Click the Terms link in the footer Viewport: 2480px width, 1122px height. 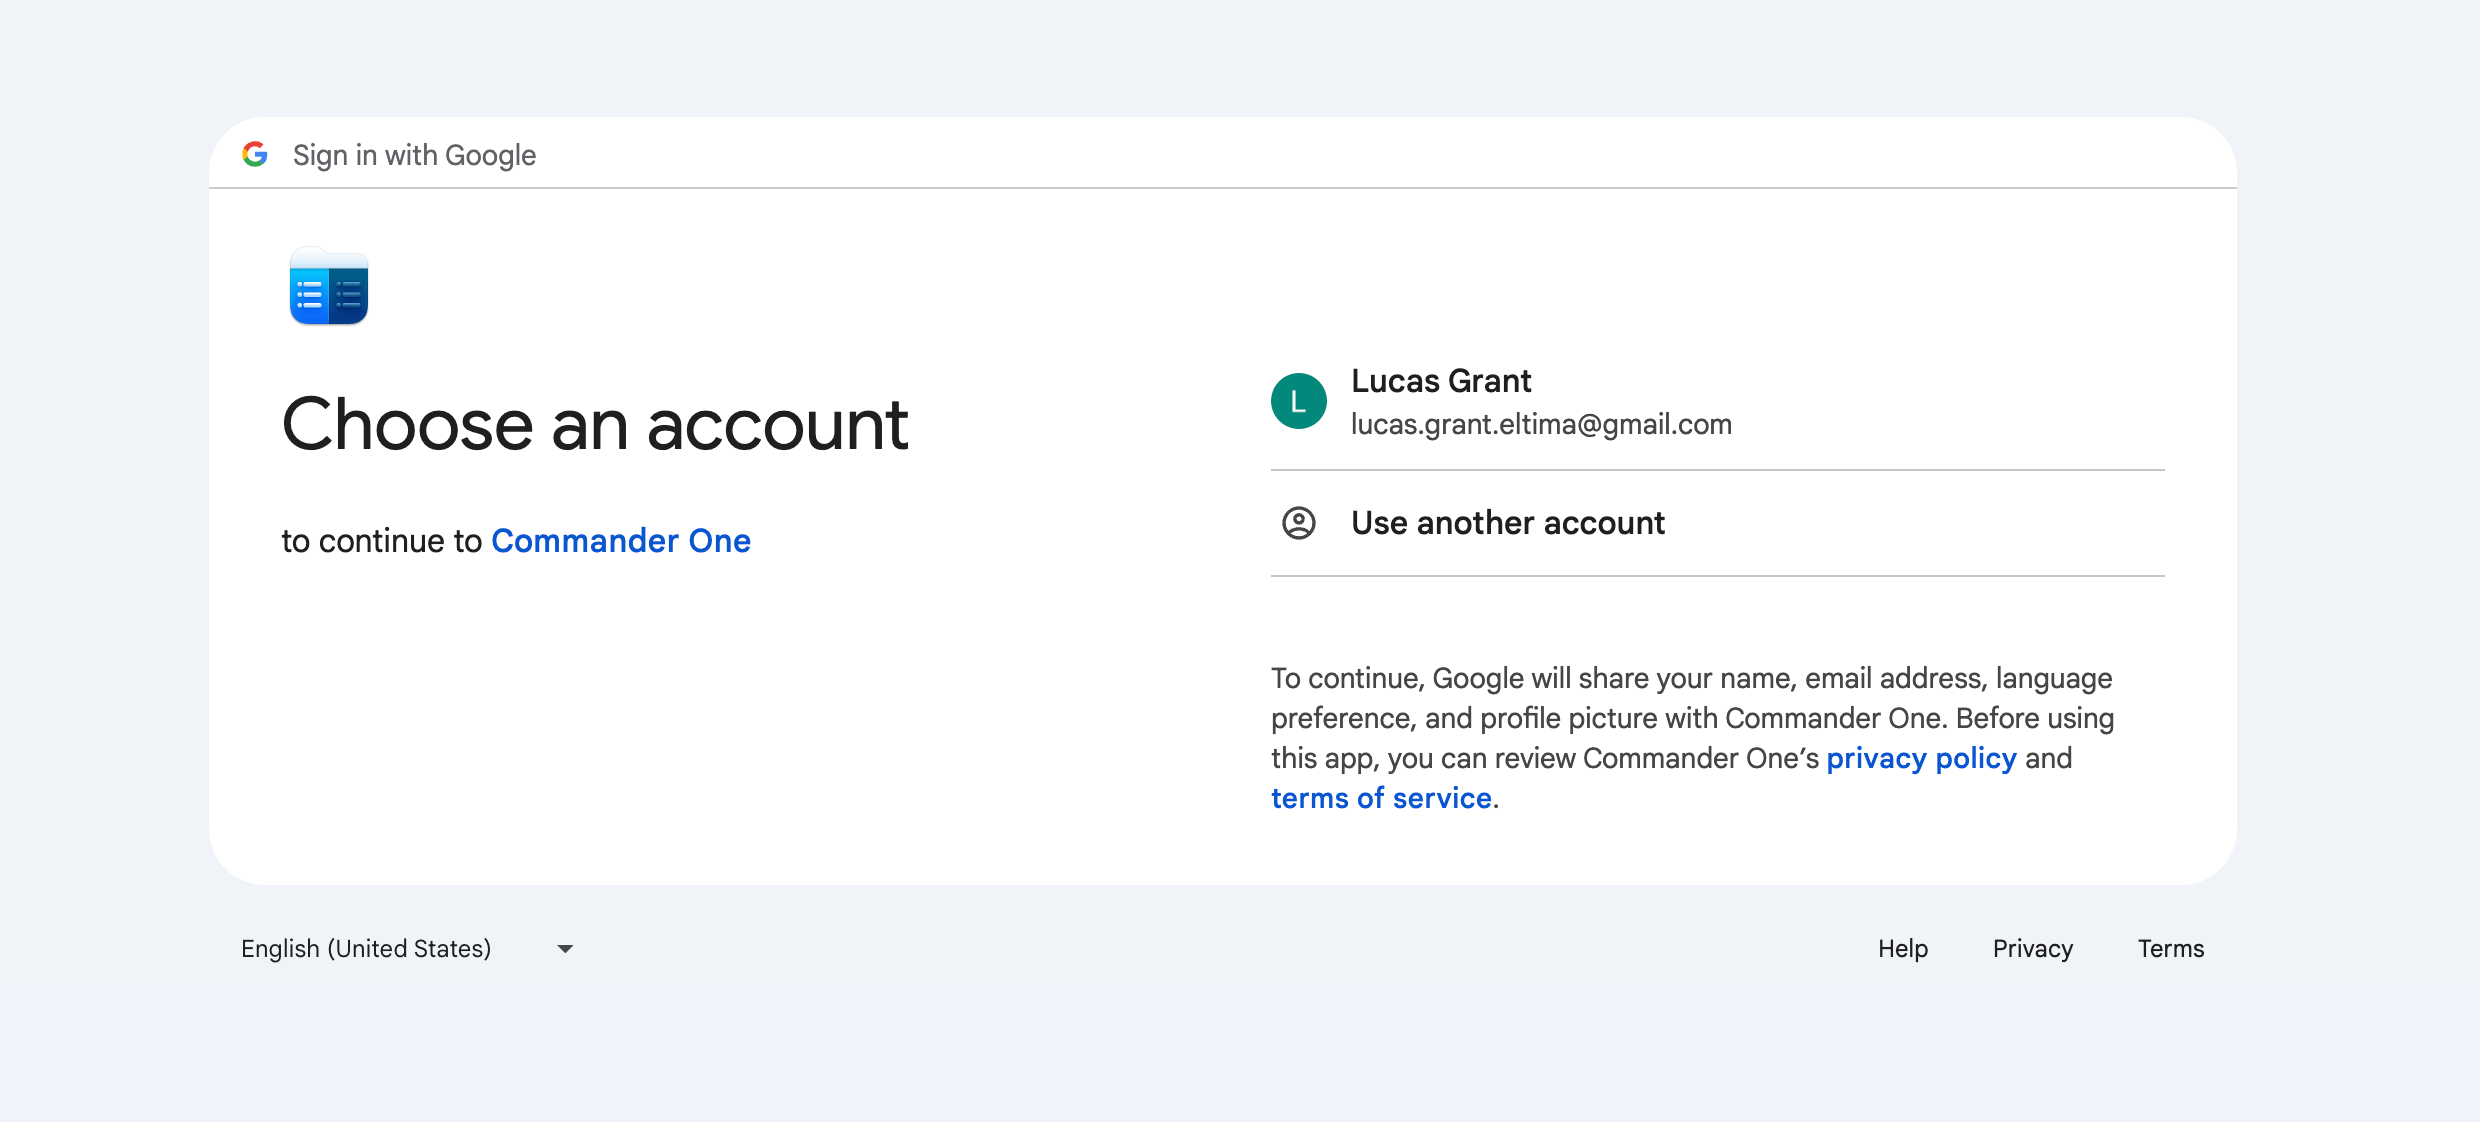coord(2170,948)
